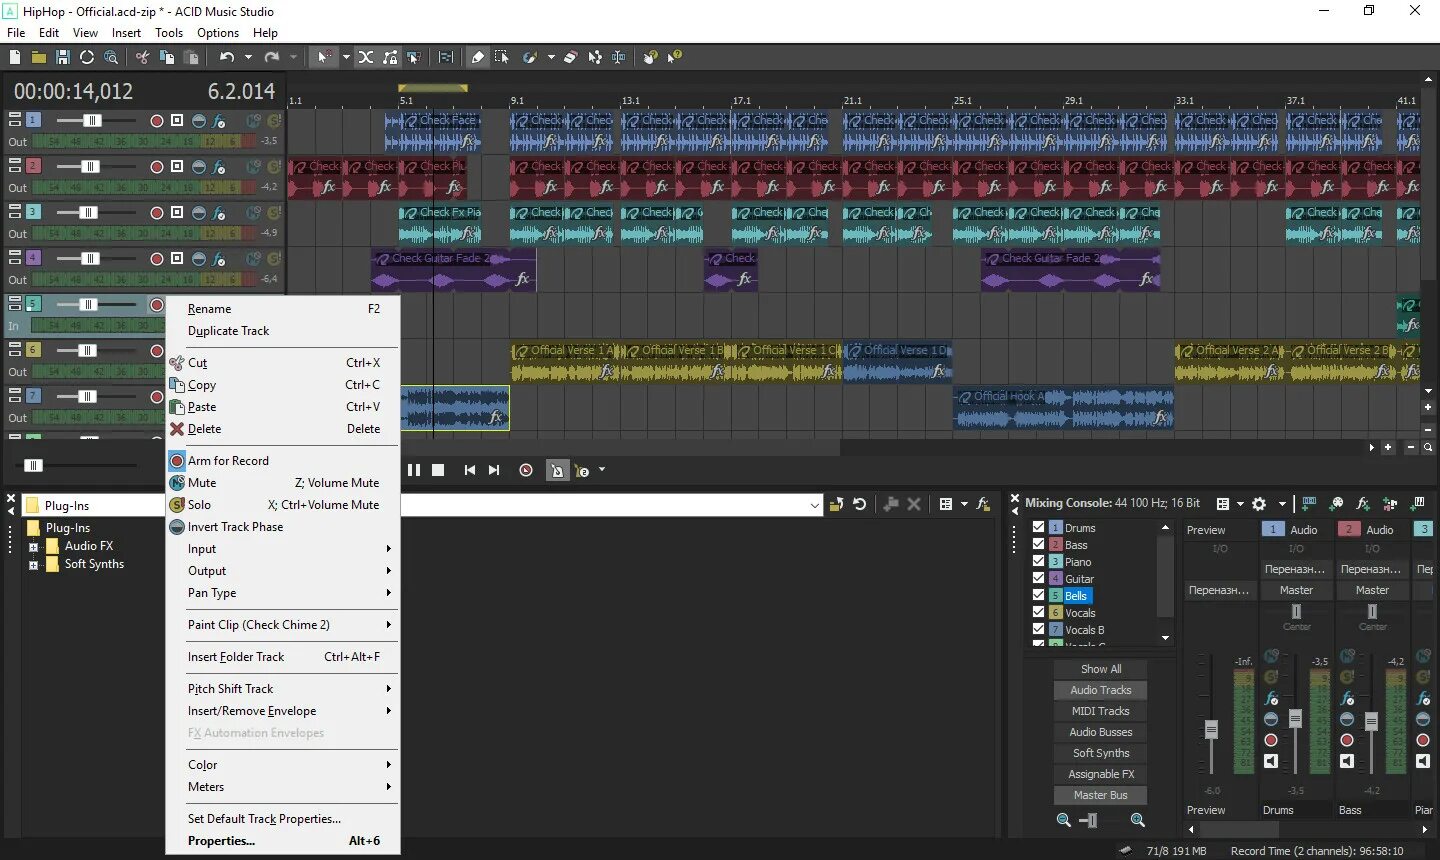Screen dimensions: 1440x860
Task: Open the Pan Type submenu
Action: point(283,593)
